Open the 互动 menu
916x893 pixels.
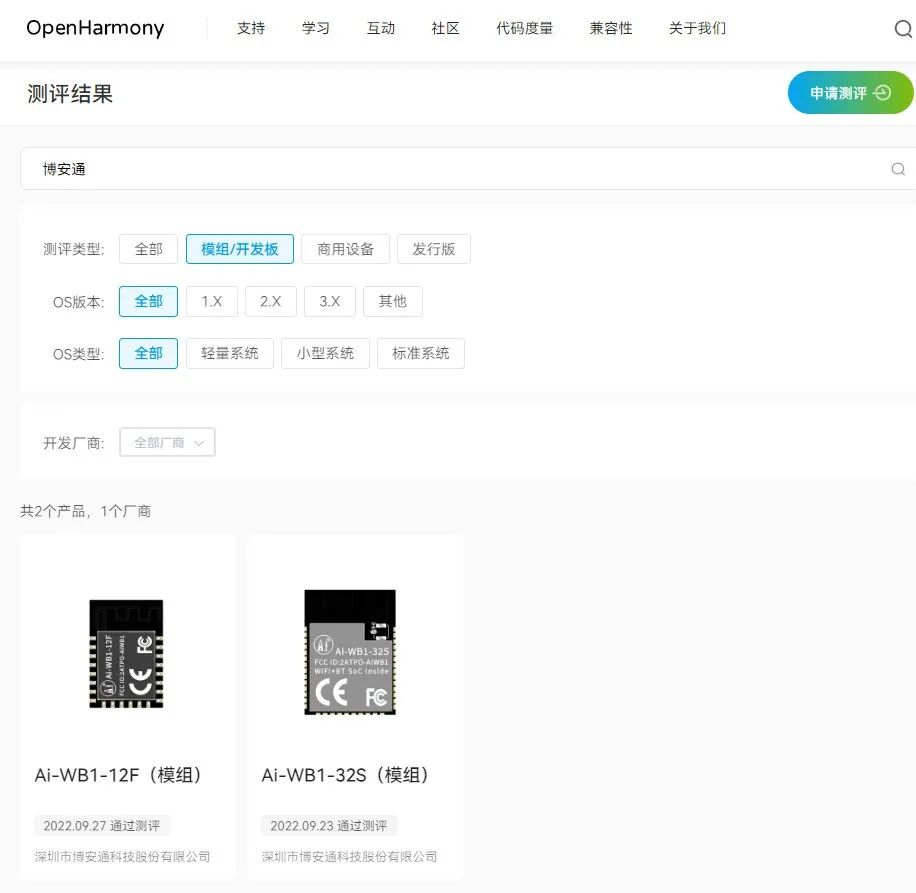click(381, 28)
